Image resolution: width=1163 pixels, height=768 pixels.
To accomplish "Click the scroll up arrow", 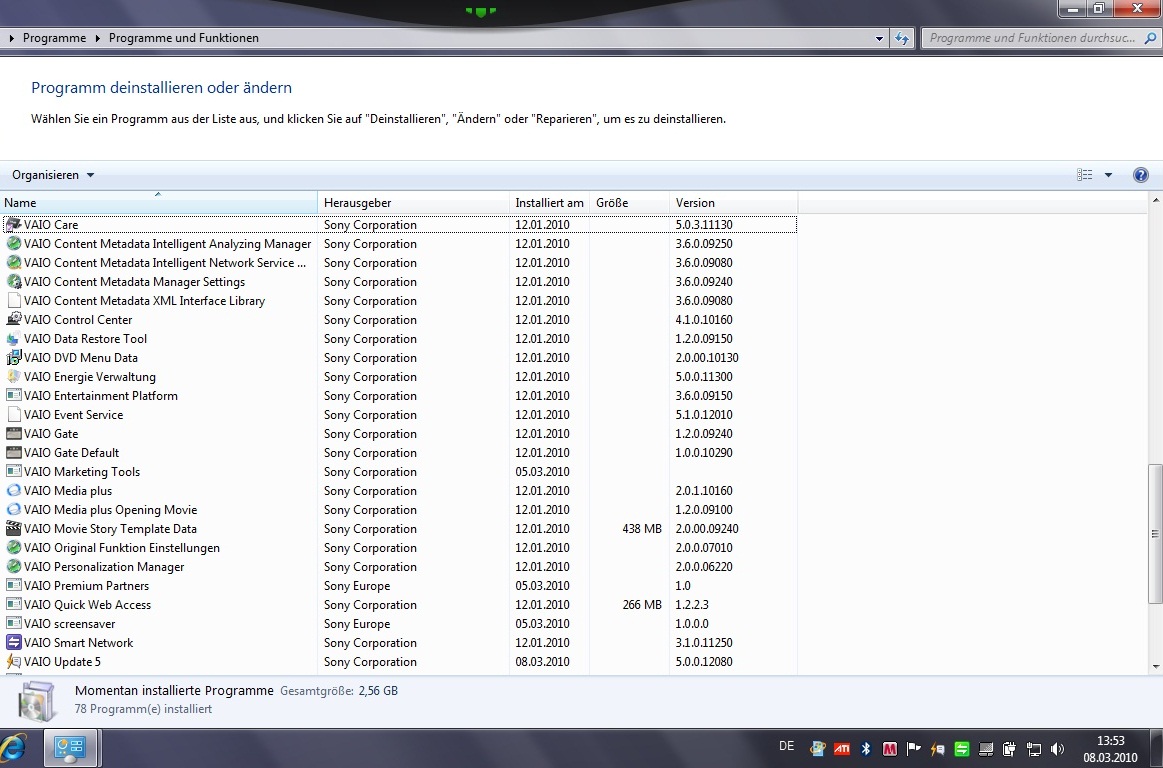I will pyautogui.click(x=1156, y=200).
